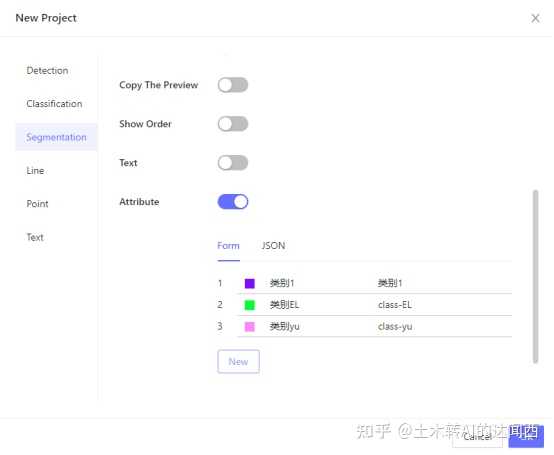The image size is (554, 455).
Task: Disable the Attribute toggle switch
Action: [232, 202]
